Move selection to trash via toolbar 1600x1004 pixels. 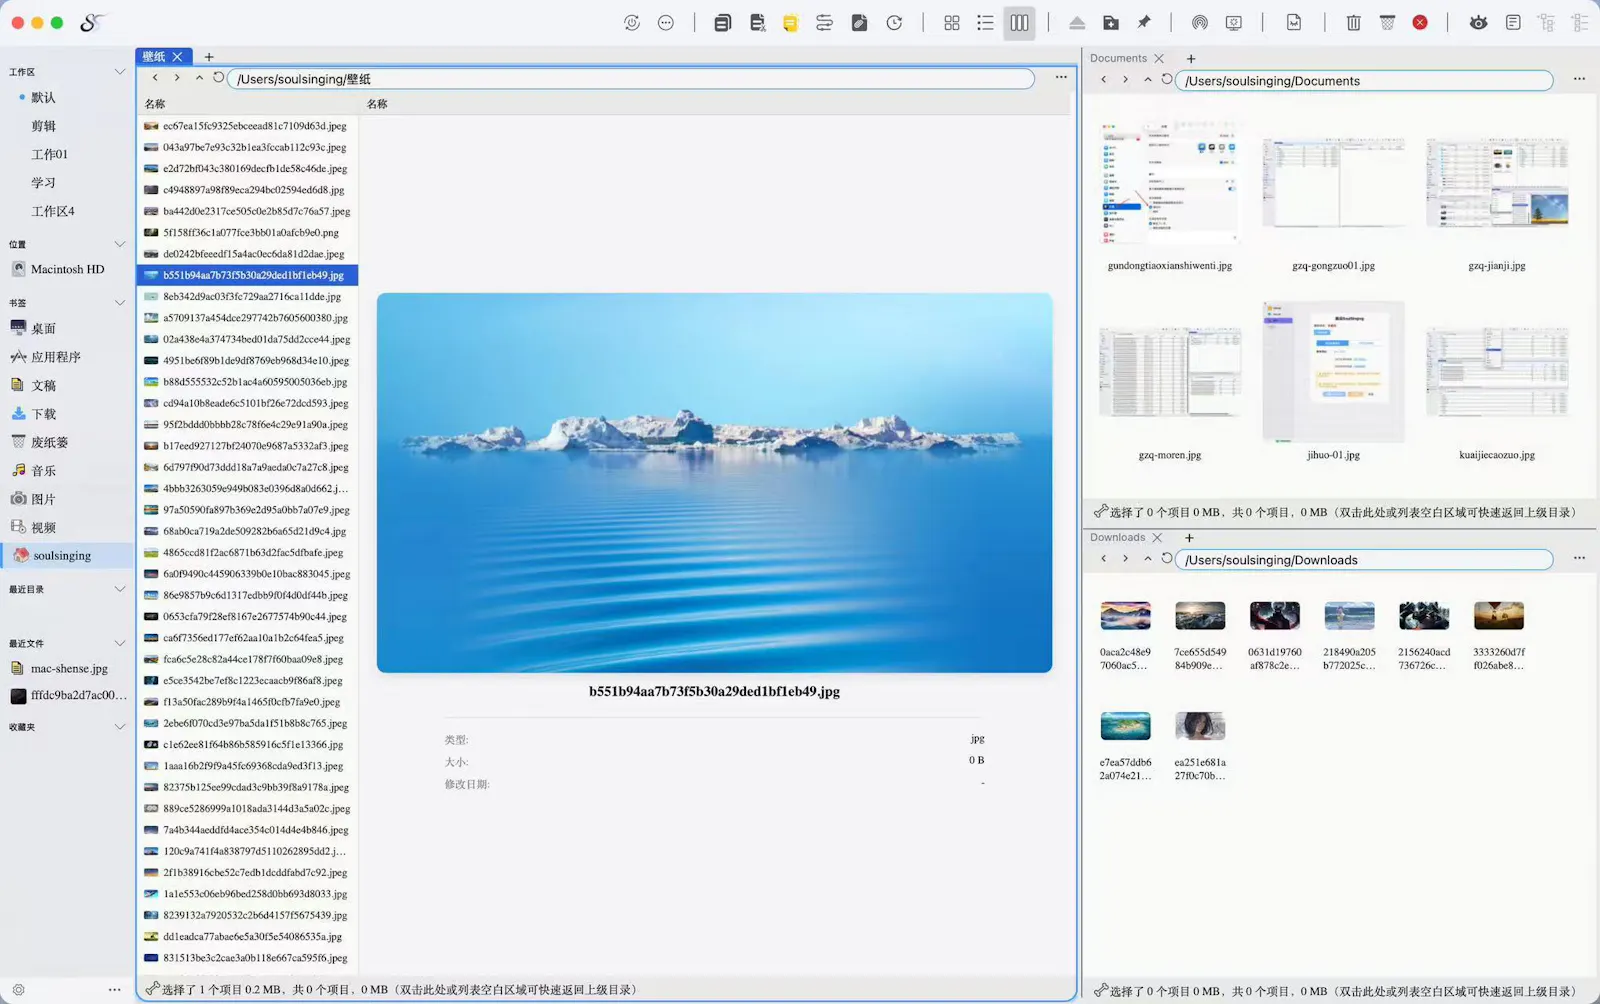tap(1353, 23)
